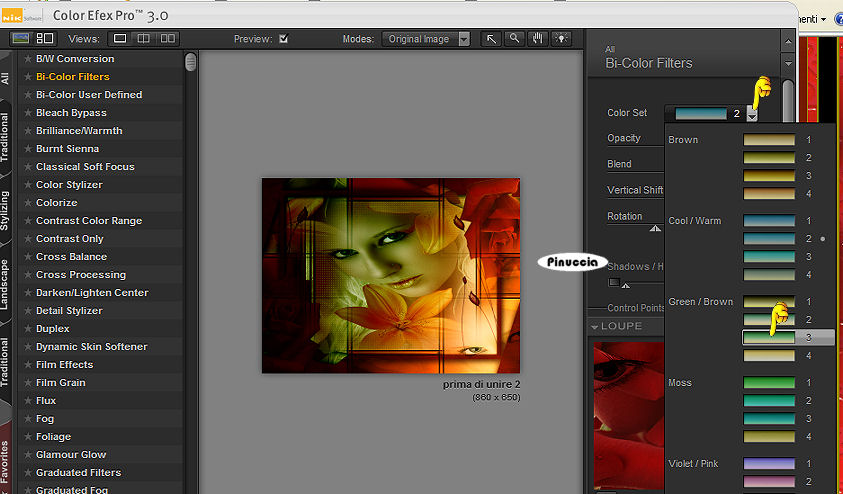The width and height of the screenshot is (843, 494).
Task: Click the right settings panel scrollbar
Action: (788, 101)
